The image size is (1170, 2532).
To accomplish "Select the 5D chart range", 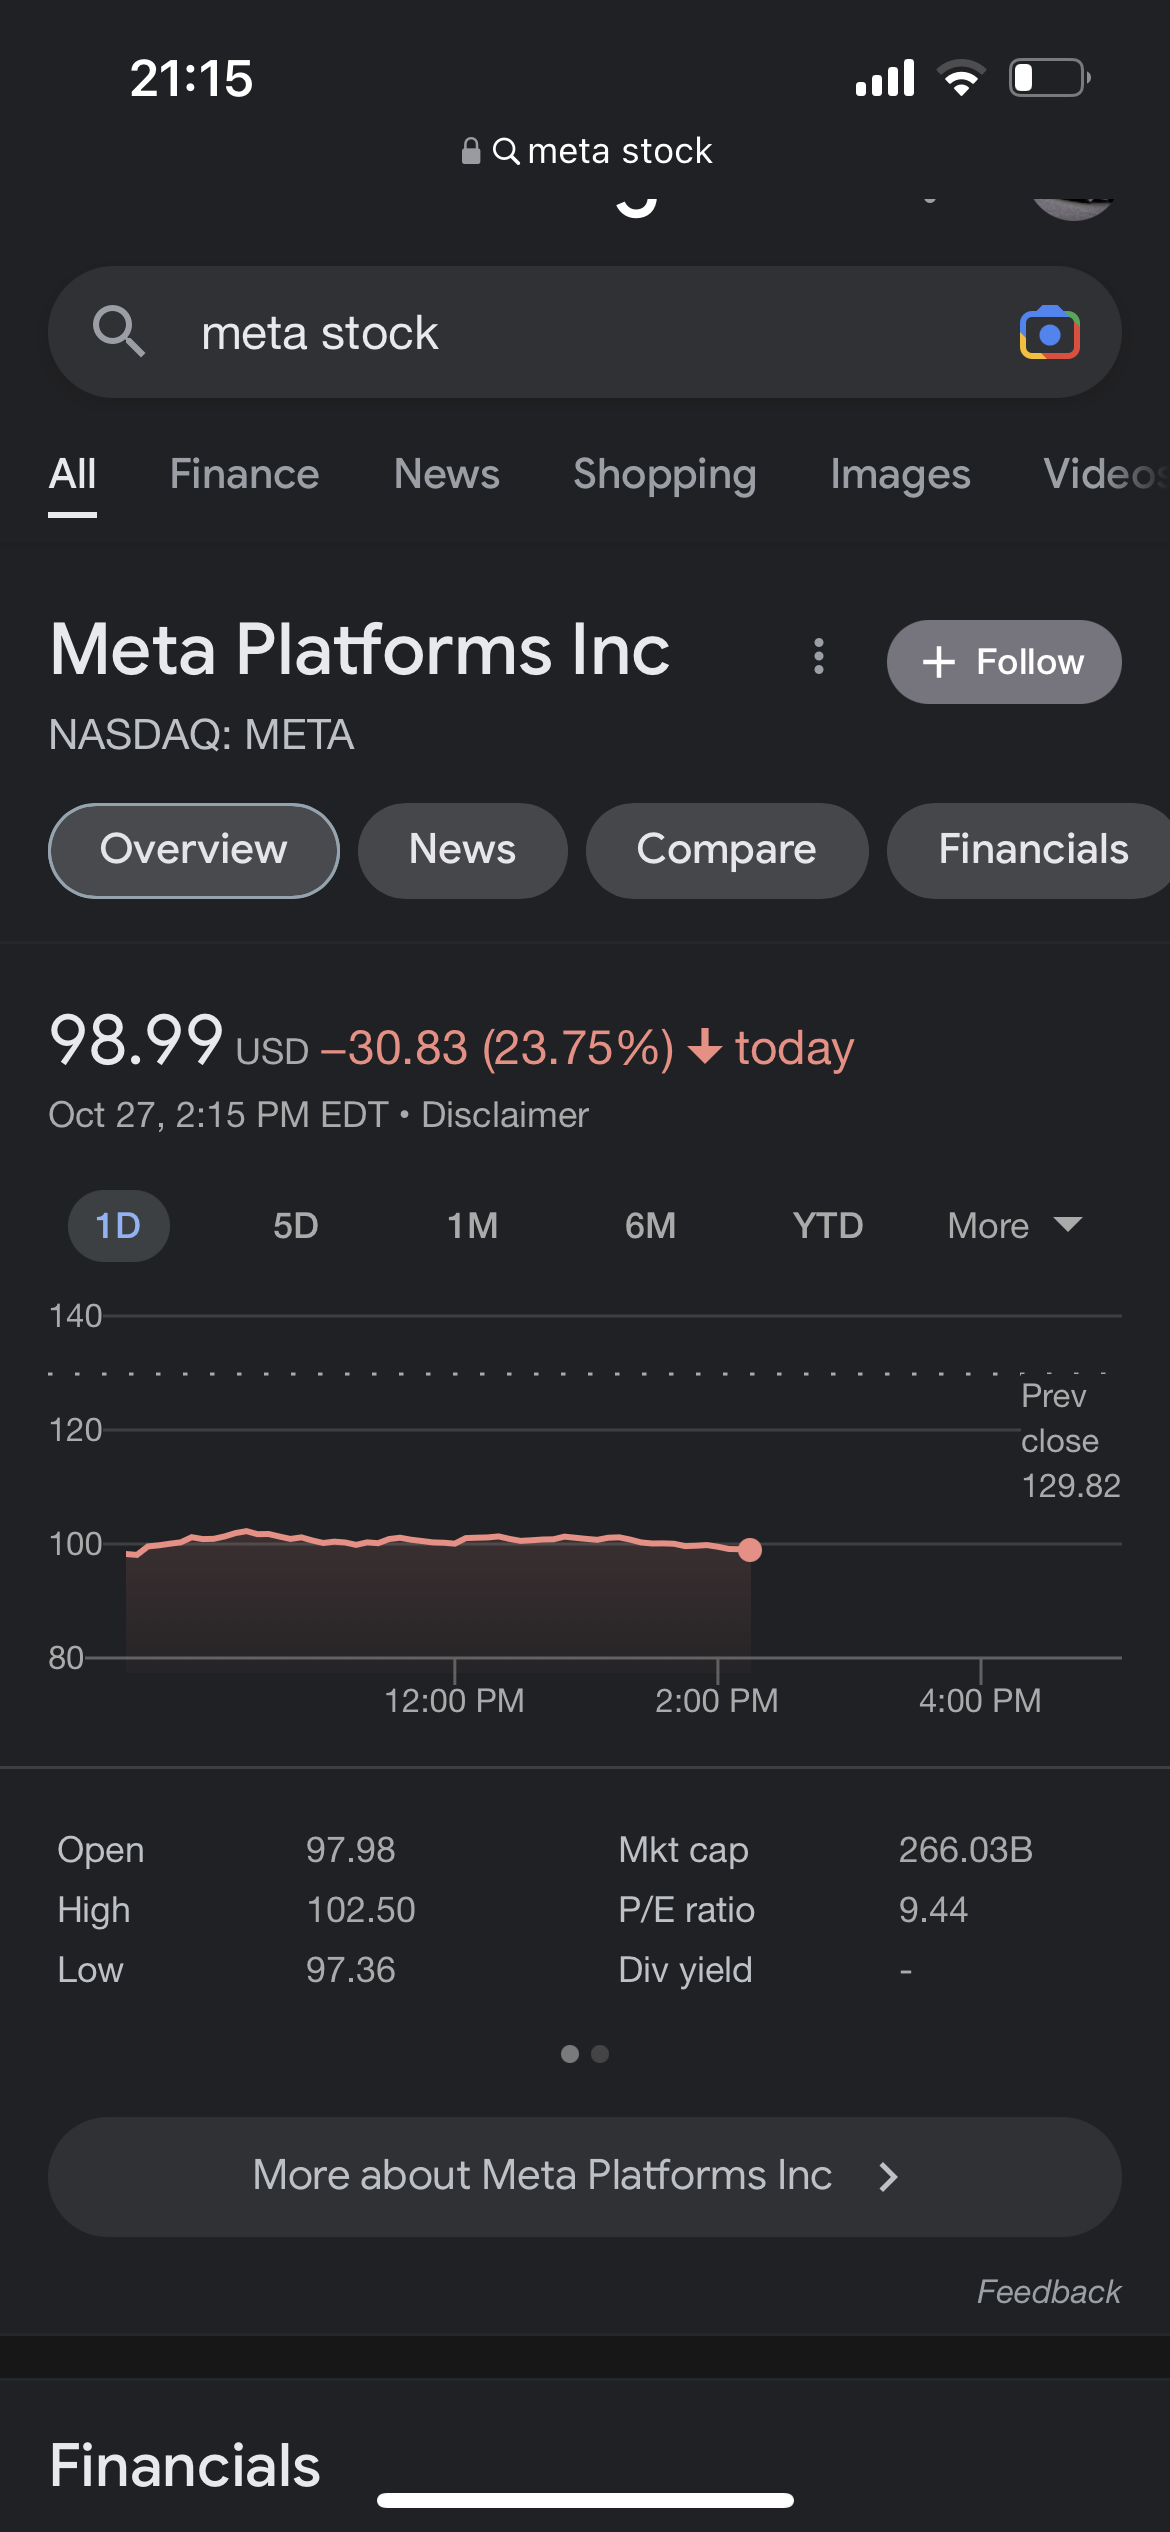I will [x=296, y=1226].
